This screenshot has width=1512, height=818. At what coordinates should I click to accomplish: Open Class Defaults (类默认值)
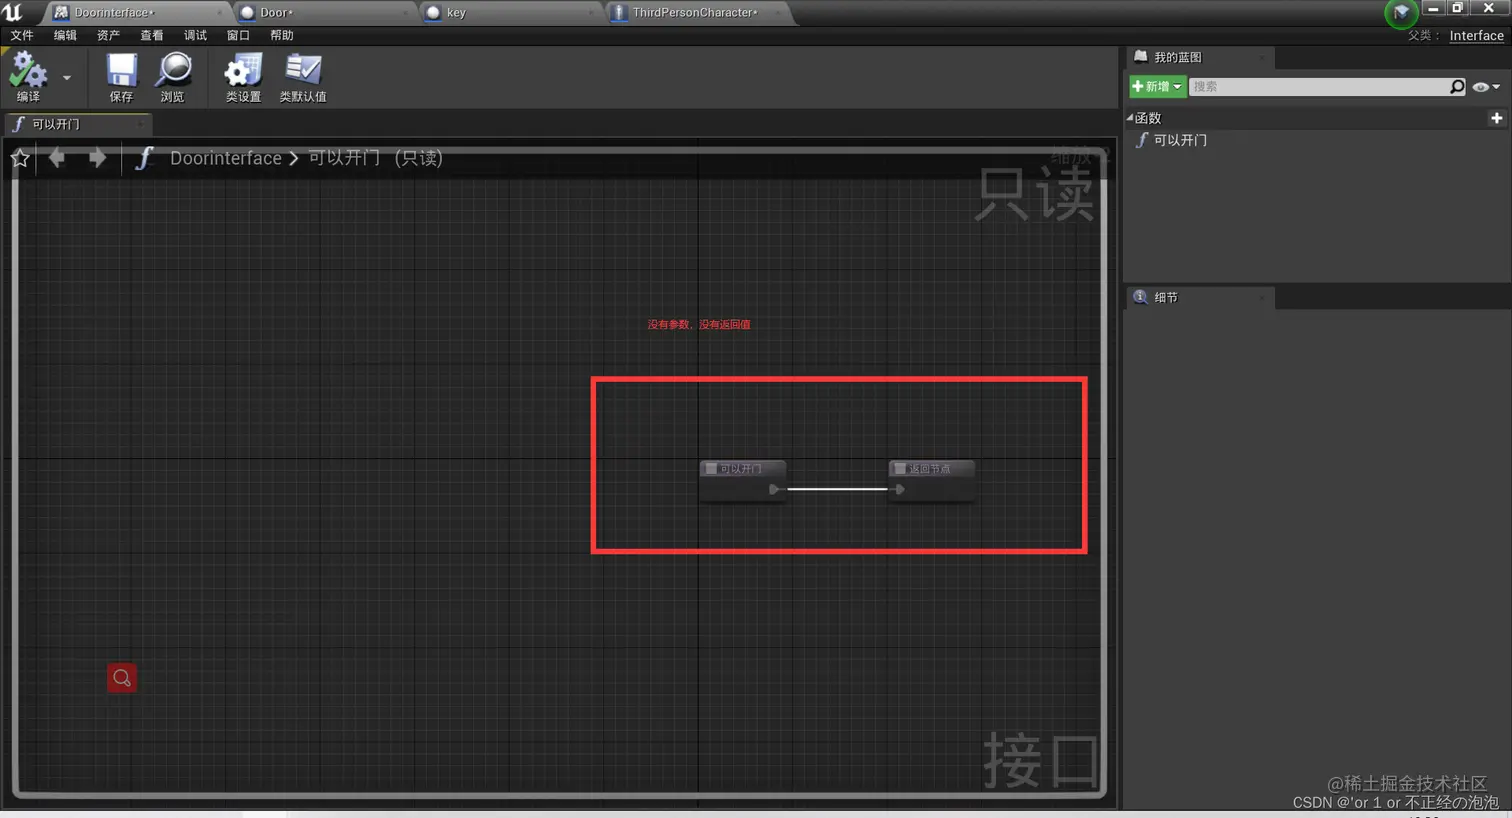click(x=303, y=77)
